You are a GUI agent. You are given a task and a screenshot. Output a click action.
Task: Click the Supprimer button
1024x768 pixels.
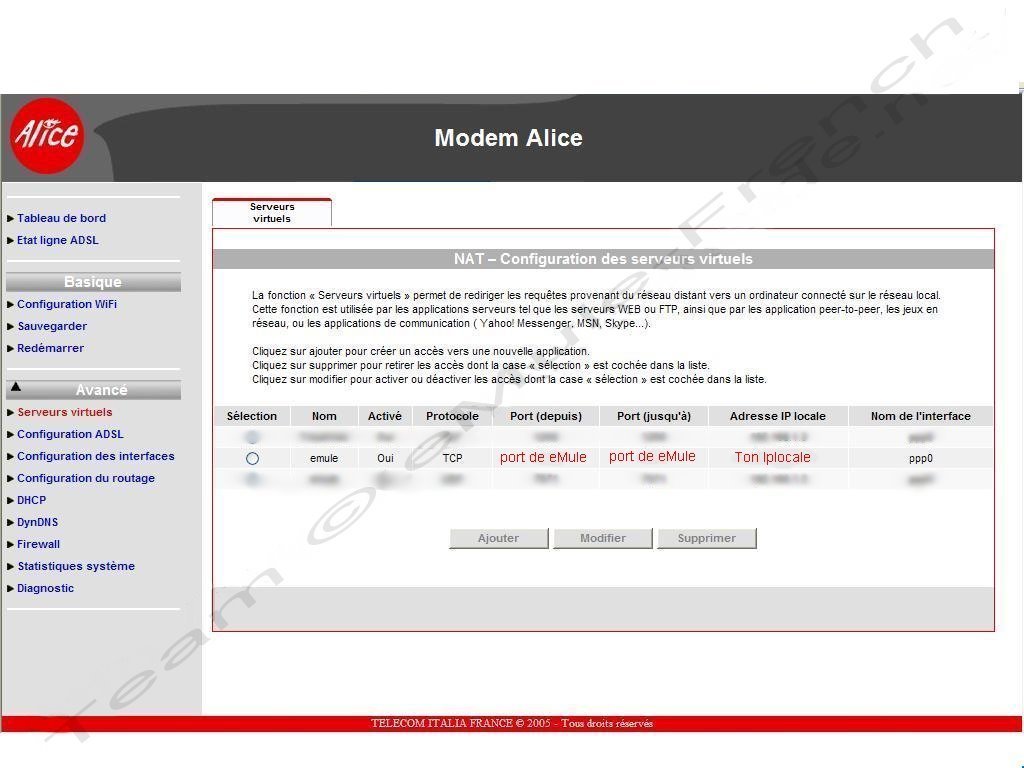707,538
